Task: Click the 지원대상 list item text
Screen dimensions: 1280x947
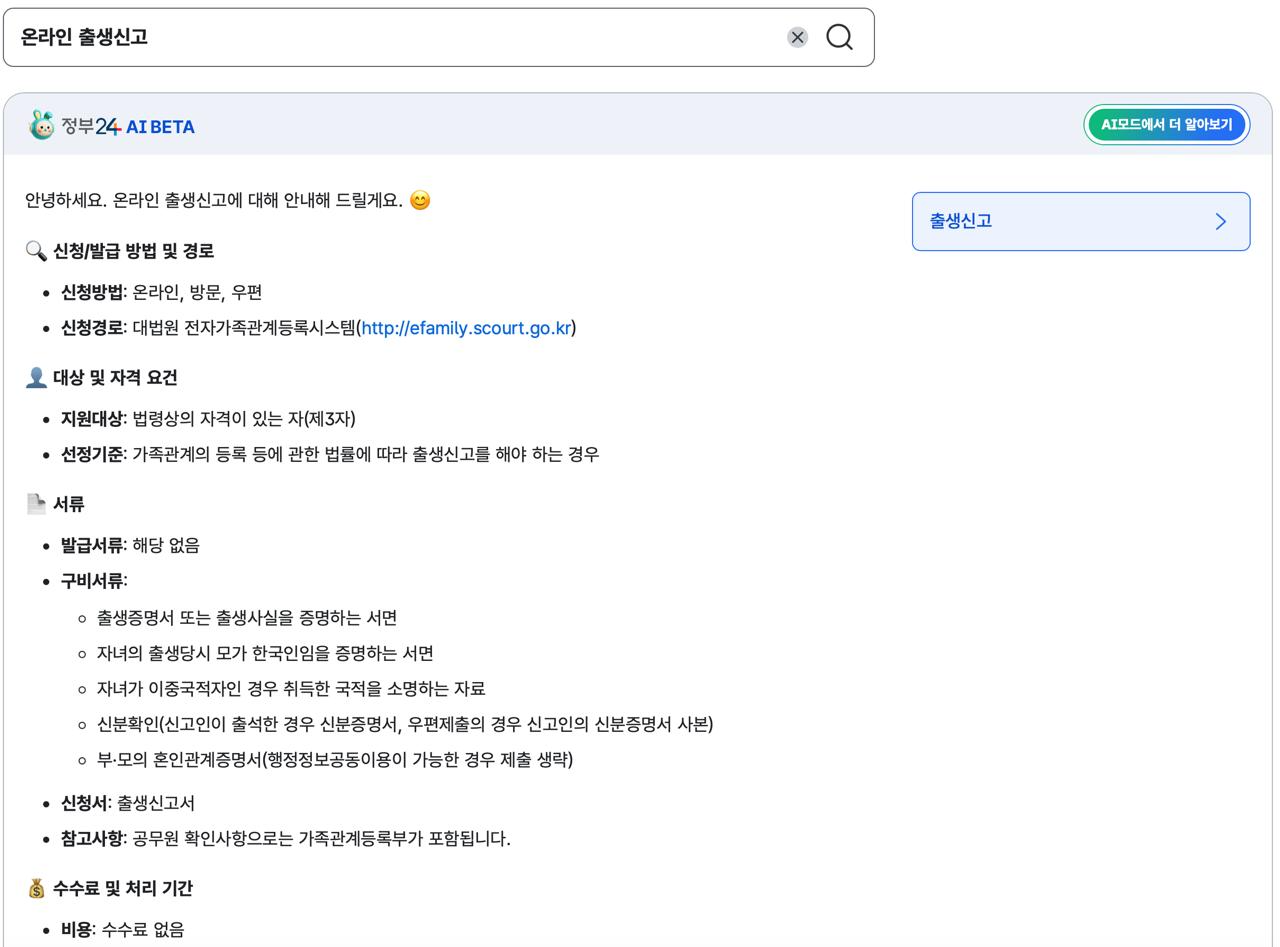Action: (208, 419)
